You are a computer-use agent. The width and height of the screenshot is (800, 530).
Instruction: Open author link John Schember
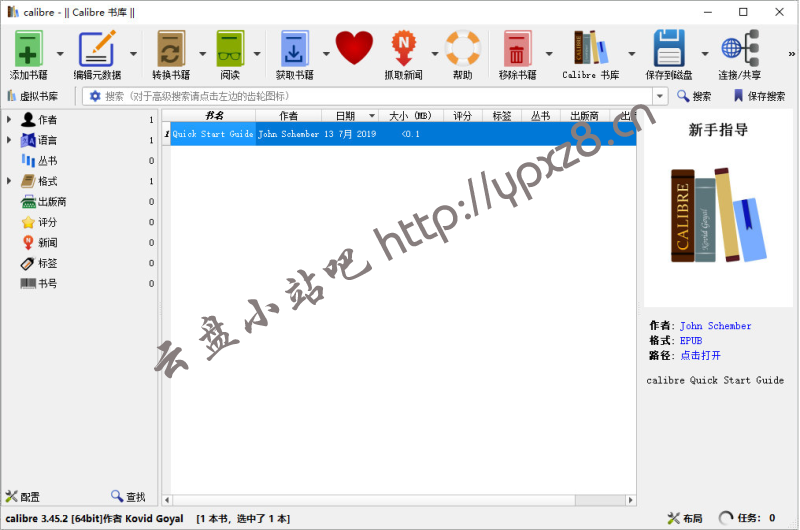click(715, 325)
